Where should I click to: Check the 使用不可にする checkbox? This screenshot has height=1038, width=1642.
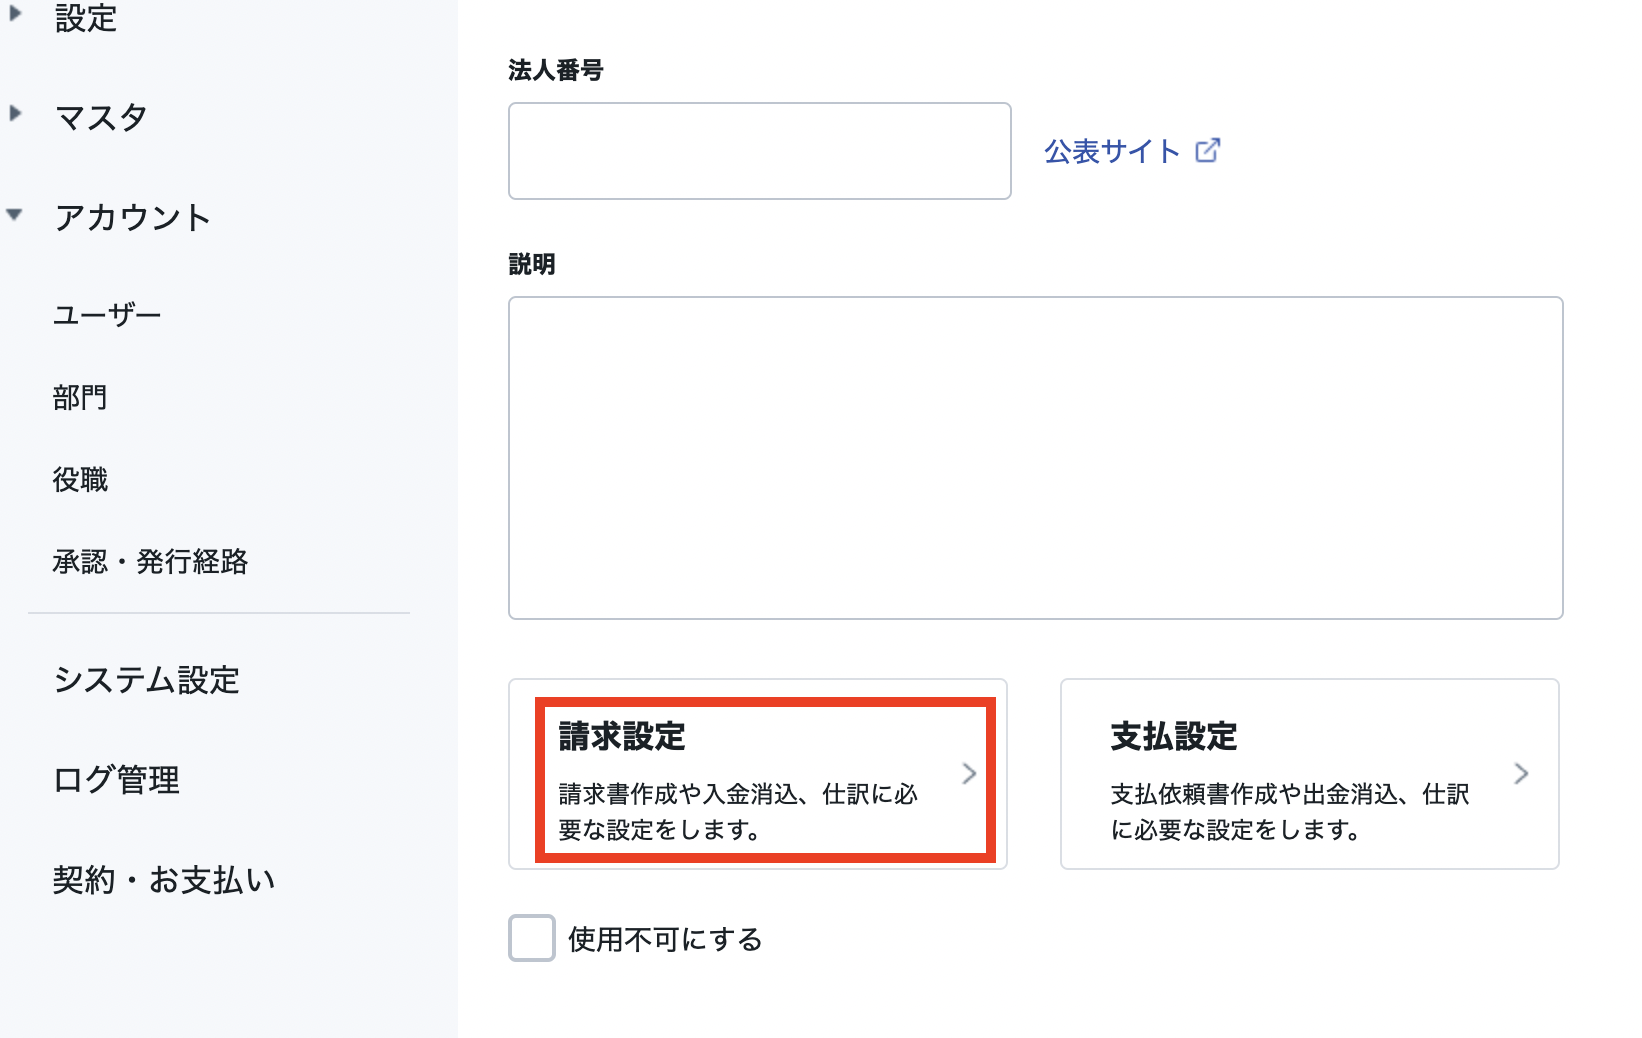tap(532, 938)
